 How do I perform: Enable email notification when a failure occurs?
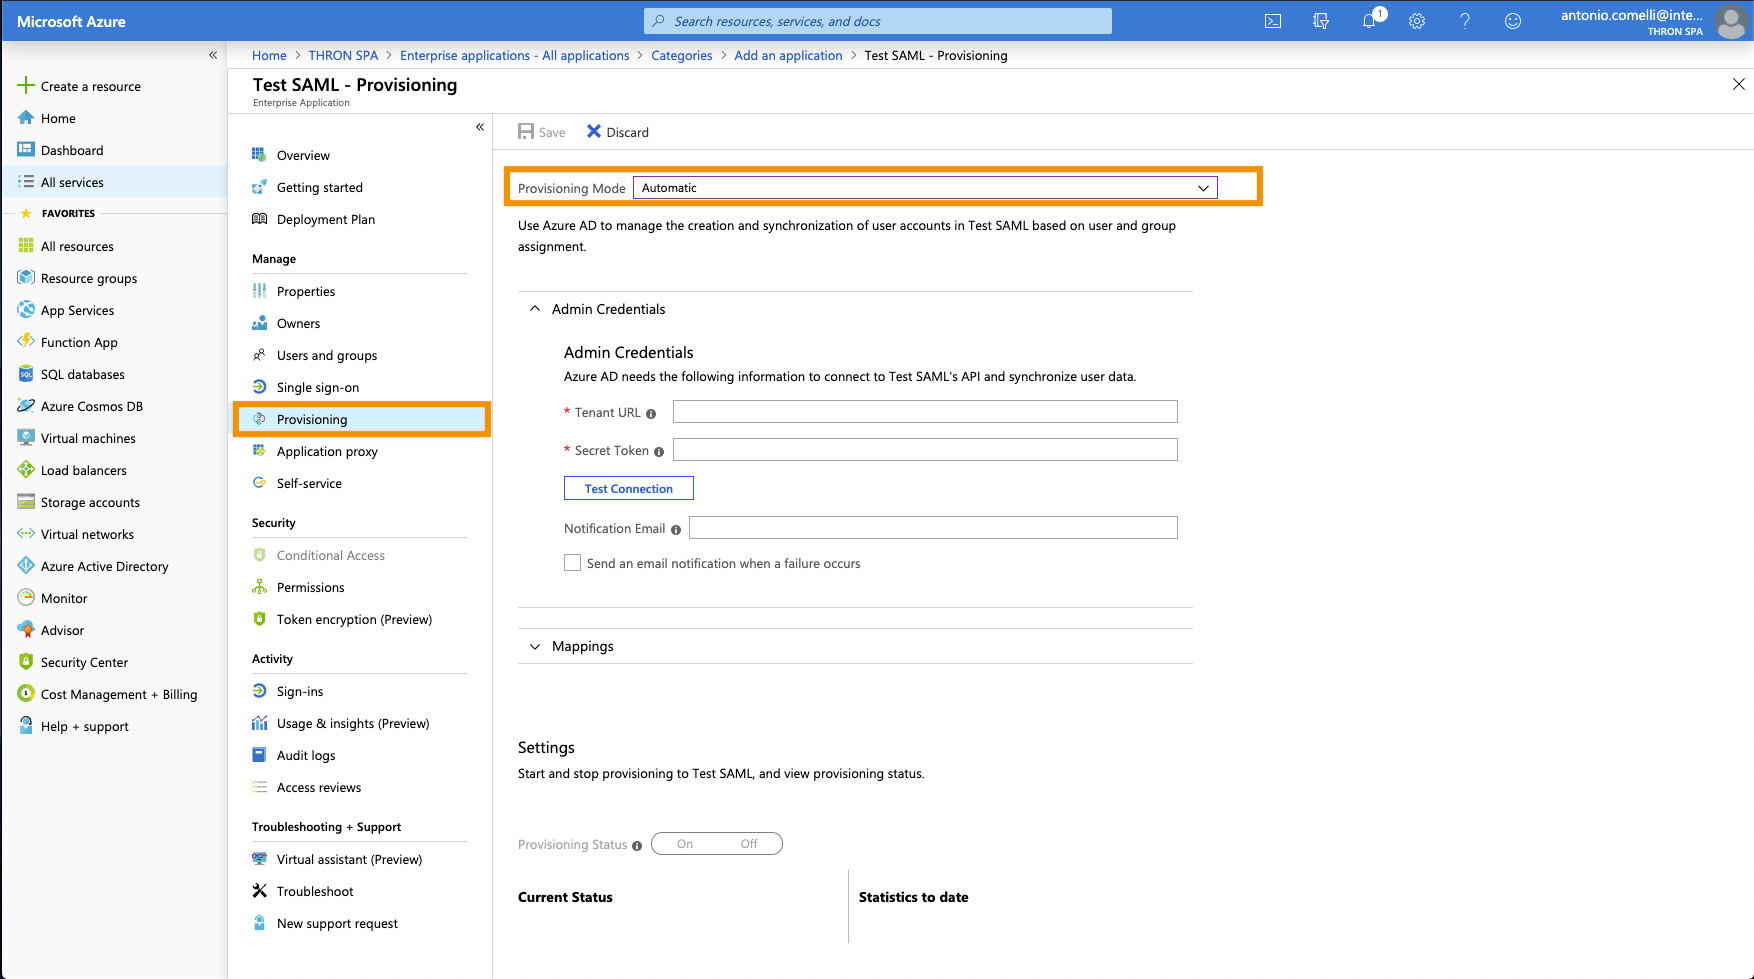[572, 562]
